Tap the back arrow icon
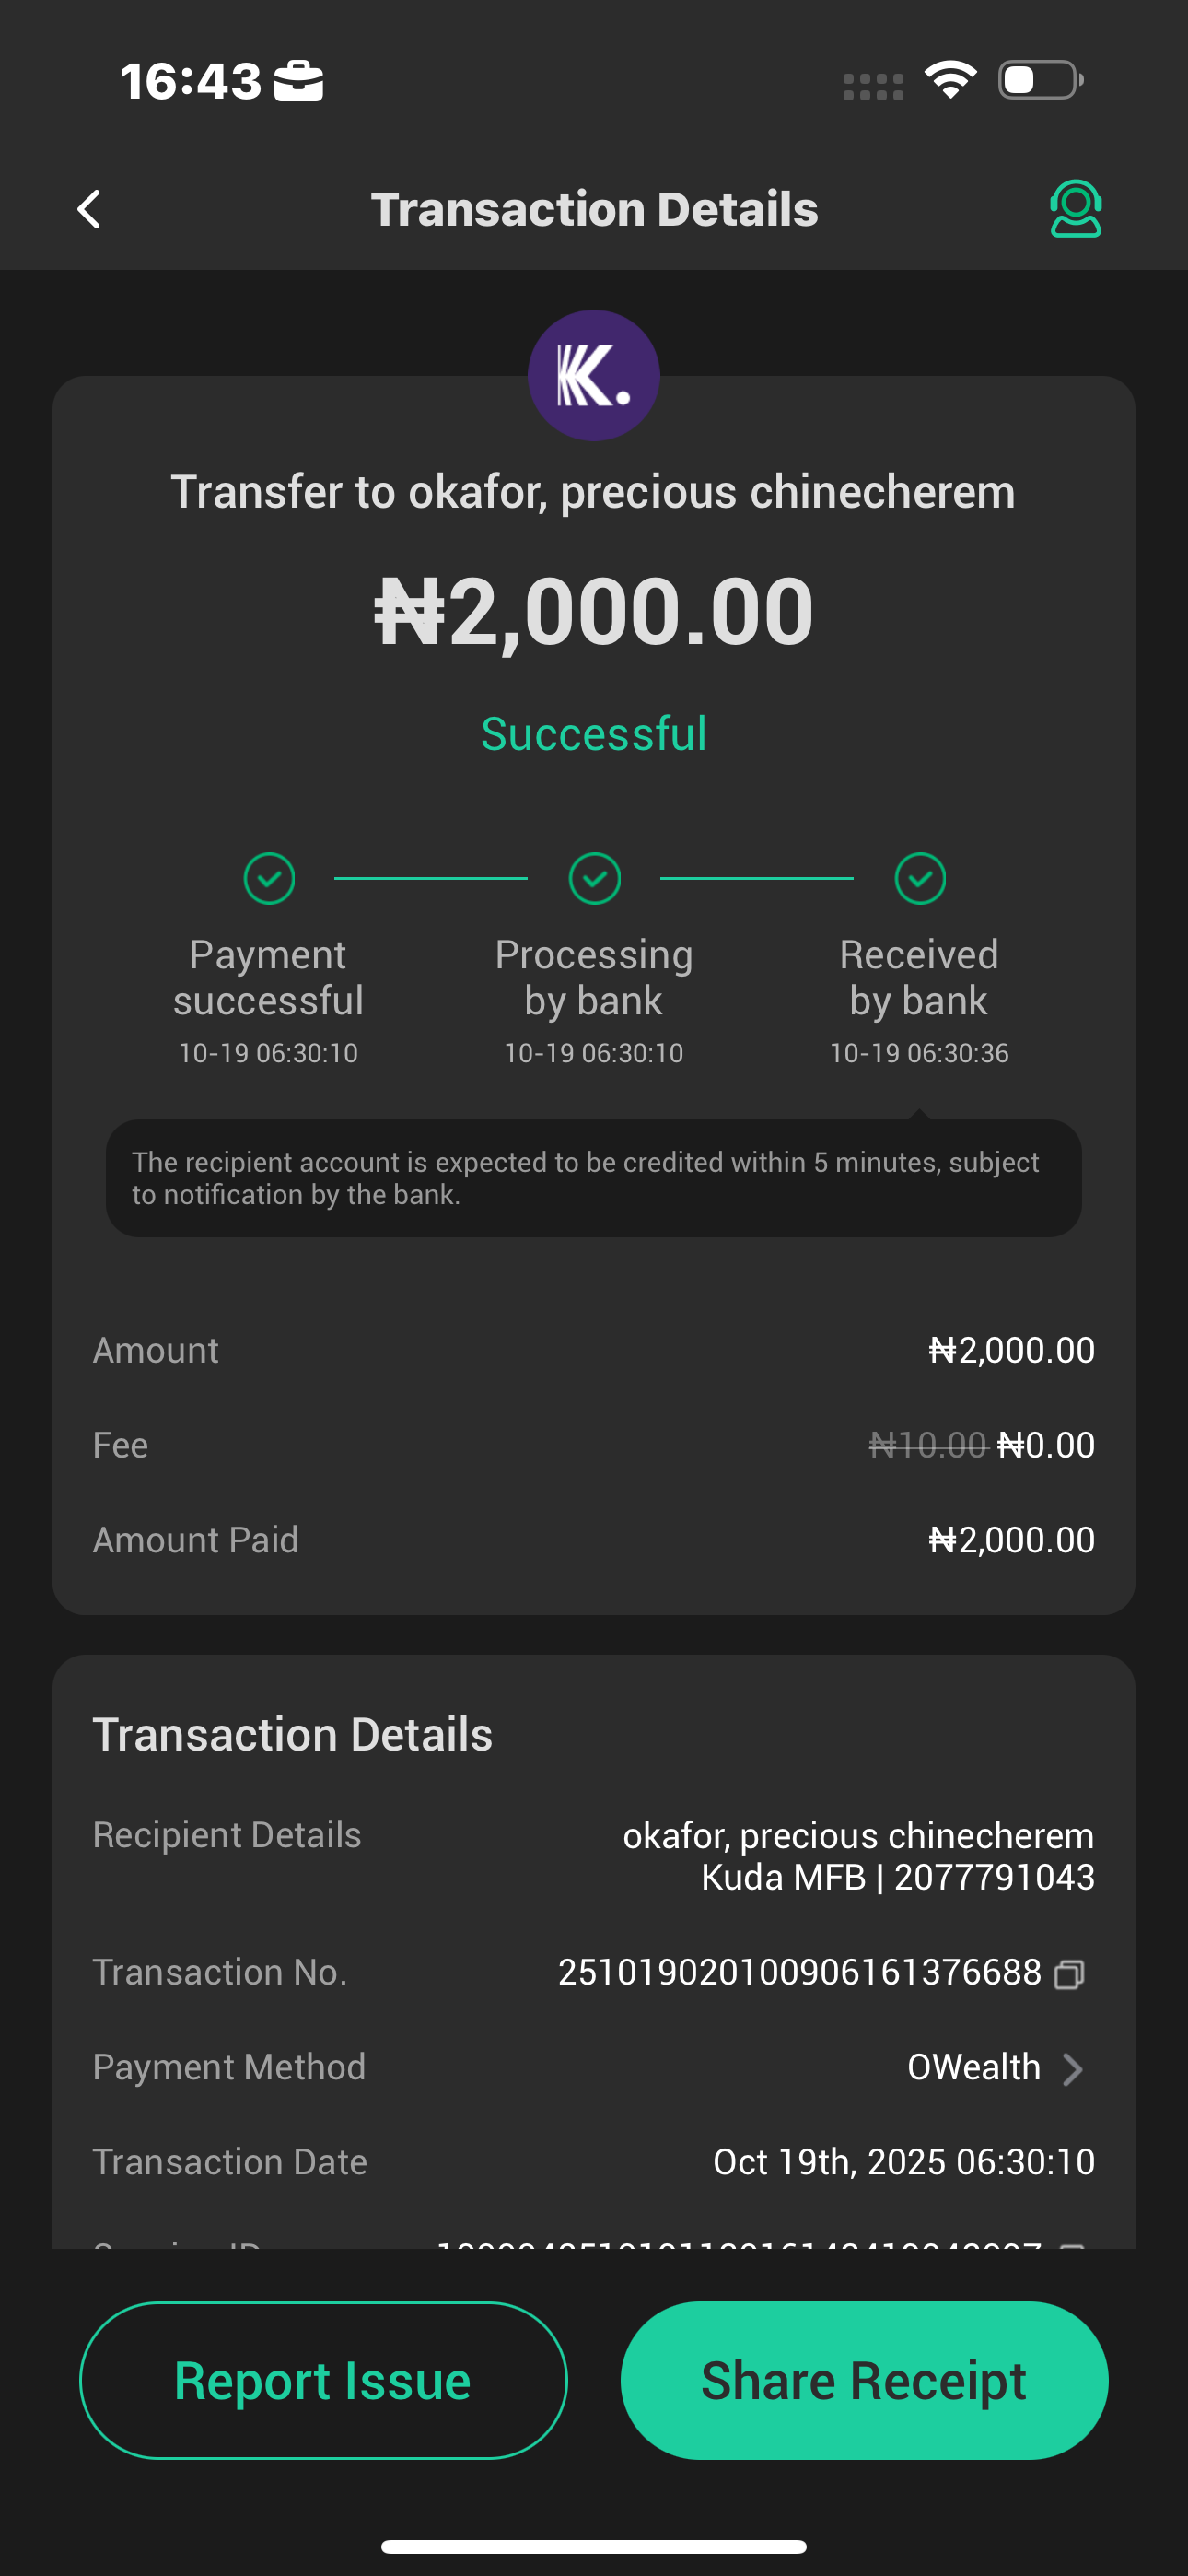 (89, 210)
